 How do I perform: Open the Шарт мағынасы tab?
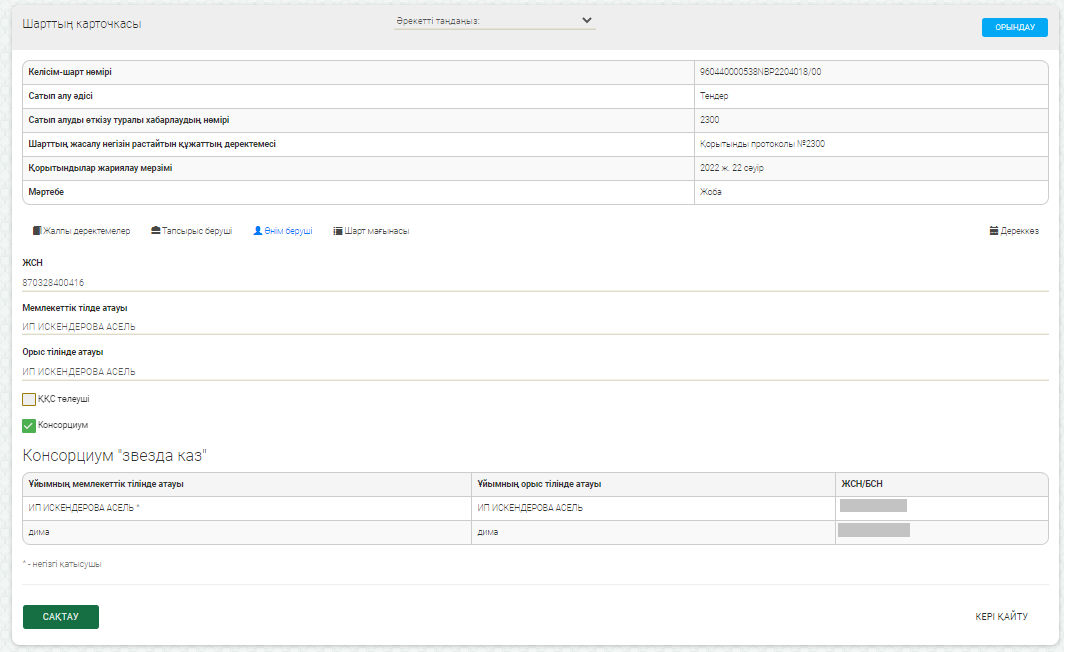(377, 231)
